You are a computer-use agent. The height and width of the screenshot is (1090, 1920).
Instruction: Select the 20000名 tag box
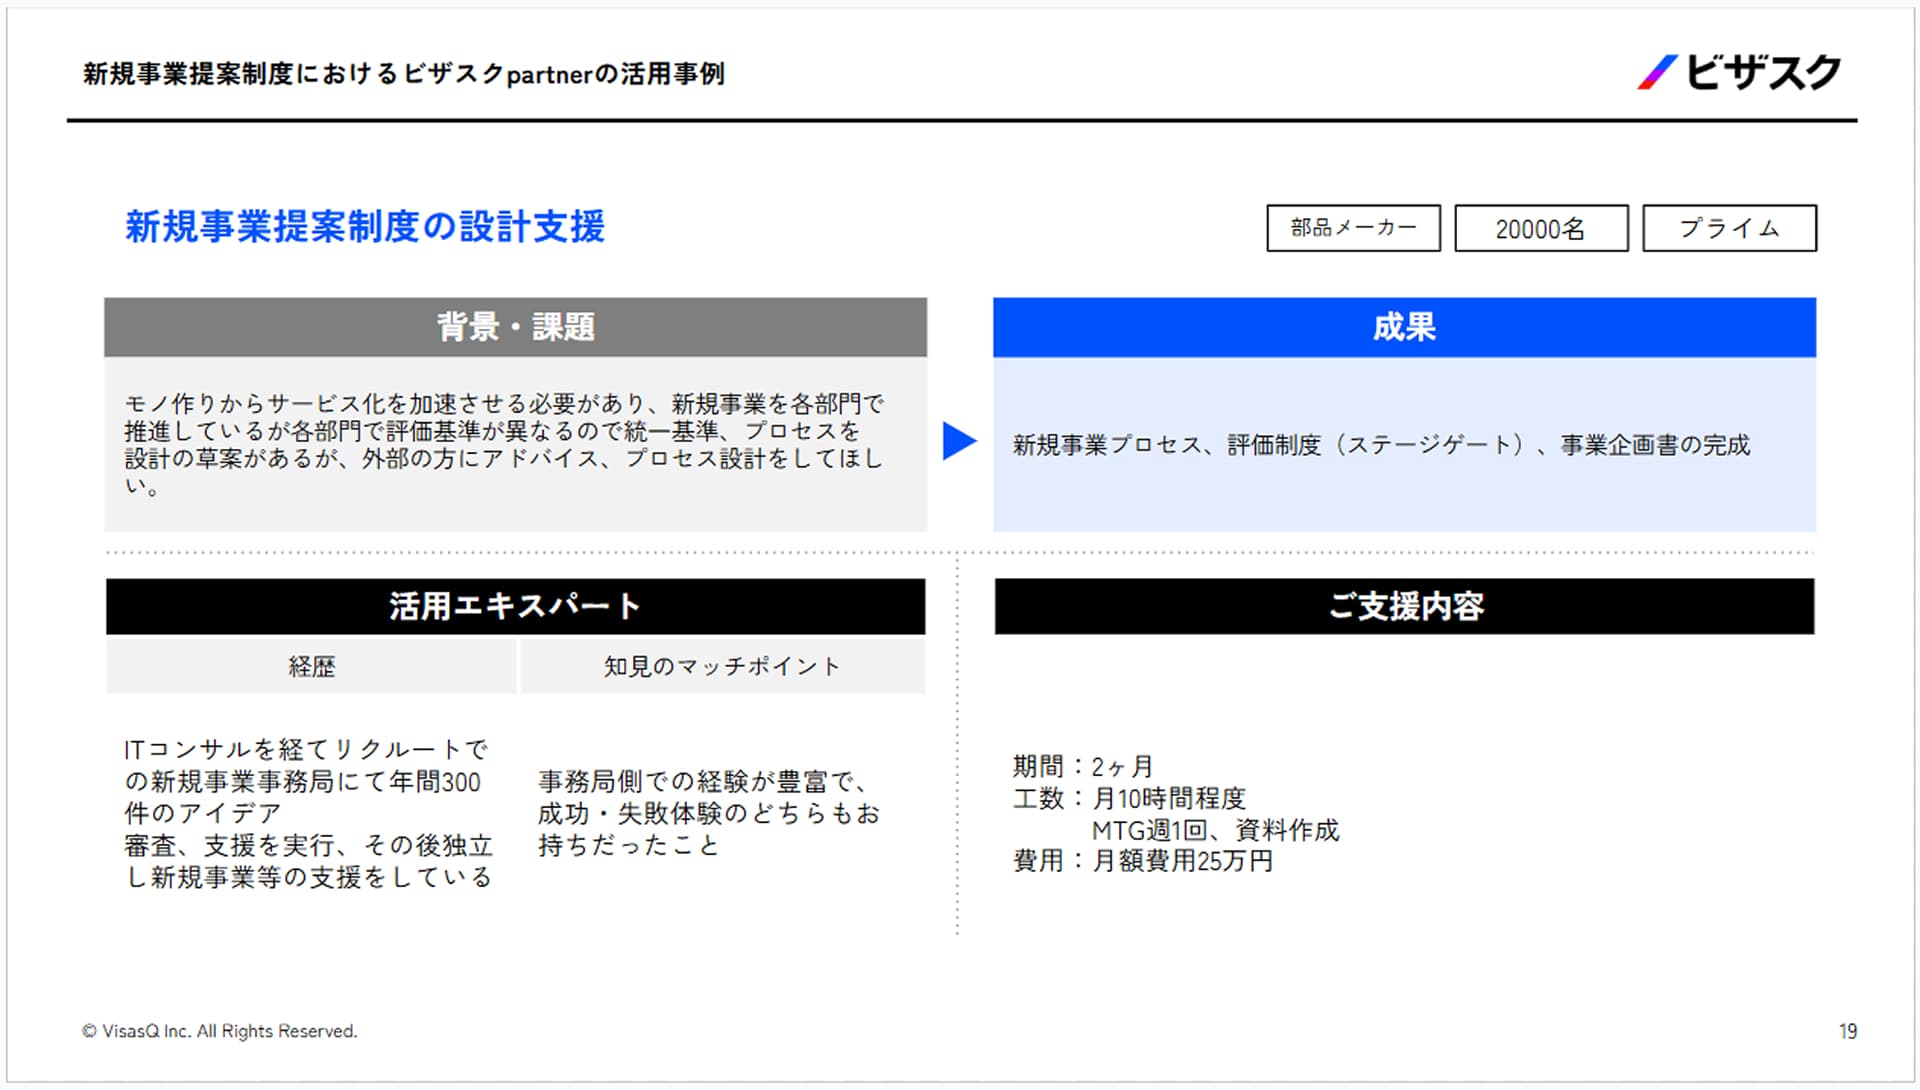(x=1541, y=228)
